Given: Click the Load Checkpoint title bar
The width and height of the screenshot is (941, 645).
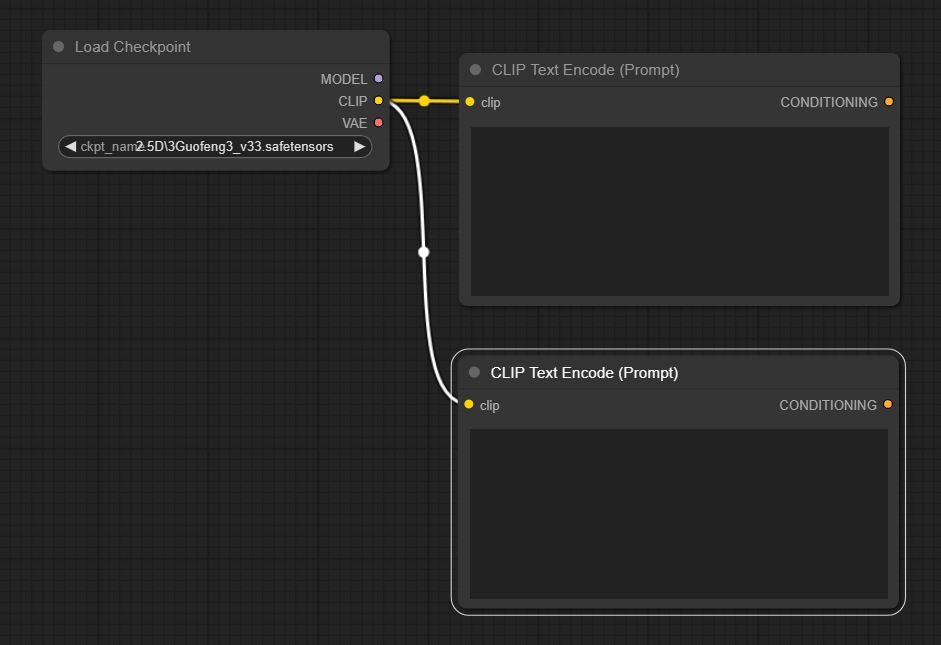Looking at the screenshot, I should (x=216, y=47).
